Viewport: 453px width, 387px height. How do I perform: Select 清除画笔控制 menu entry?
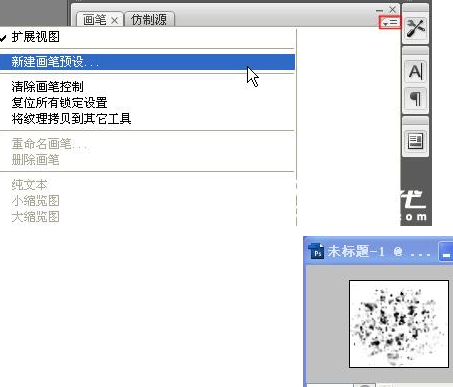pos(147,87)
